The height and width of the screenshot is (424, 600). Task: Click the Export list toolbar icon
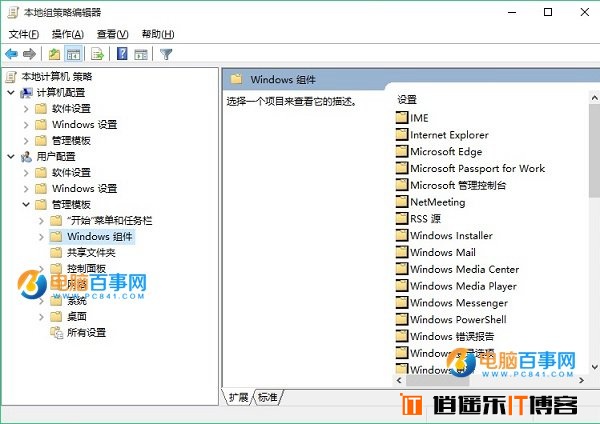pyautogui.click(x=98, y=54)
